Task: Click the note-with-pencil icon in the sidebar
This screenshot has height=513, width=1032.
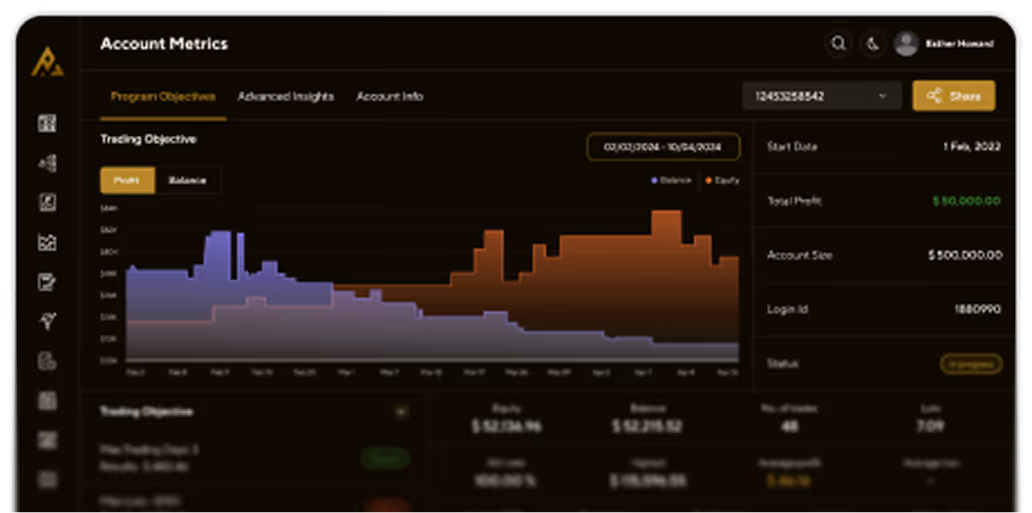Action: [x=47, y=282]
